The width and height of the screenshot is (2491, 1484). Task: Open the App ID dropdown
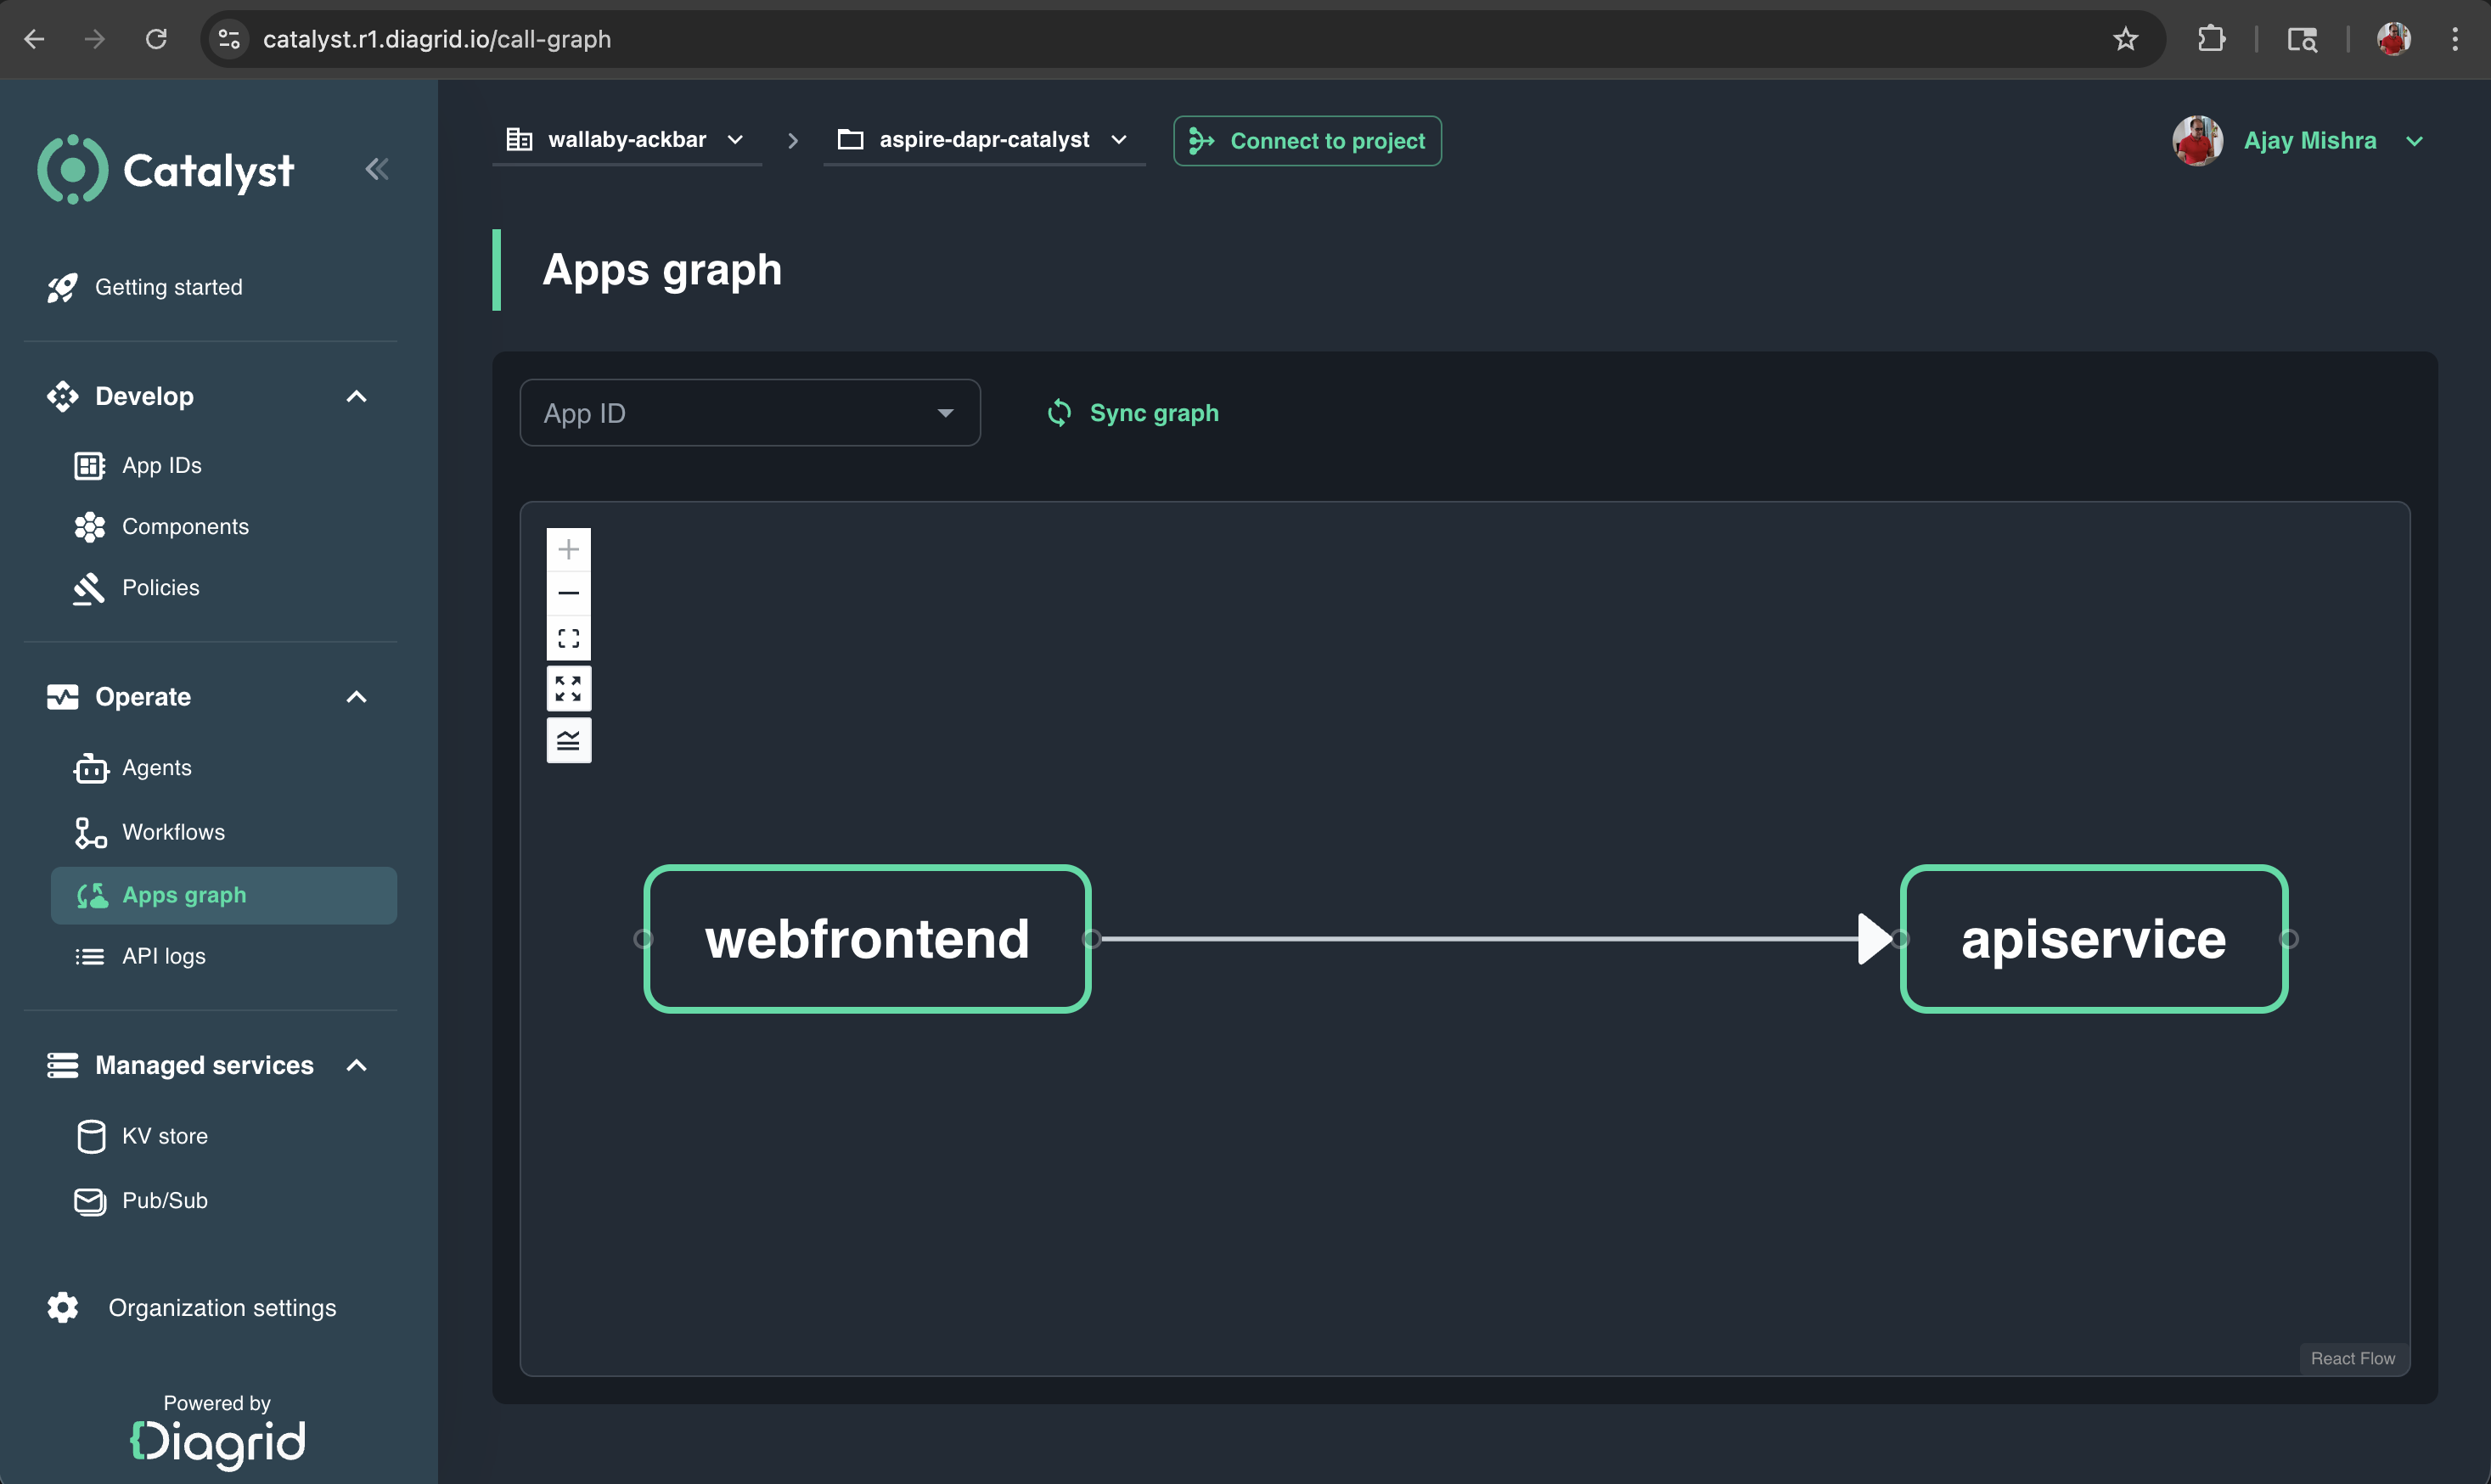[749, 413]
